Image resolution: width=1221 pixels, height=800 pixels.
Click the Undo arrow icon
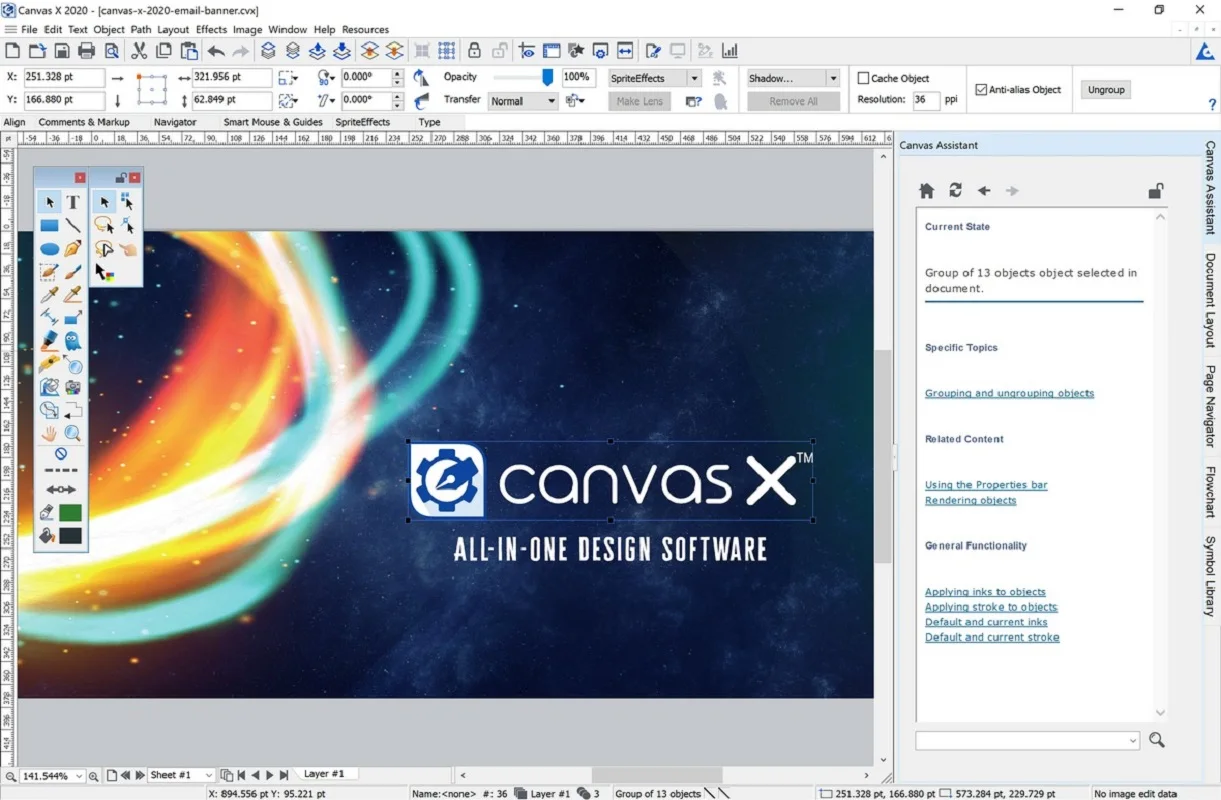(x=216, y=51)
